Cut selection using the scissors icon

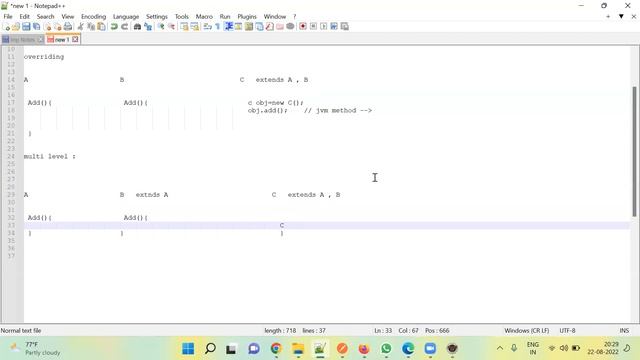coord(80,27)
